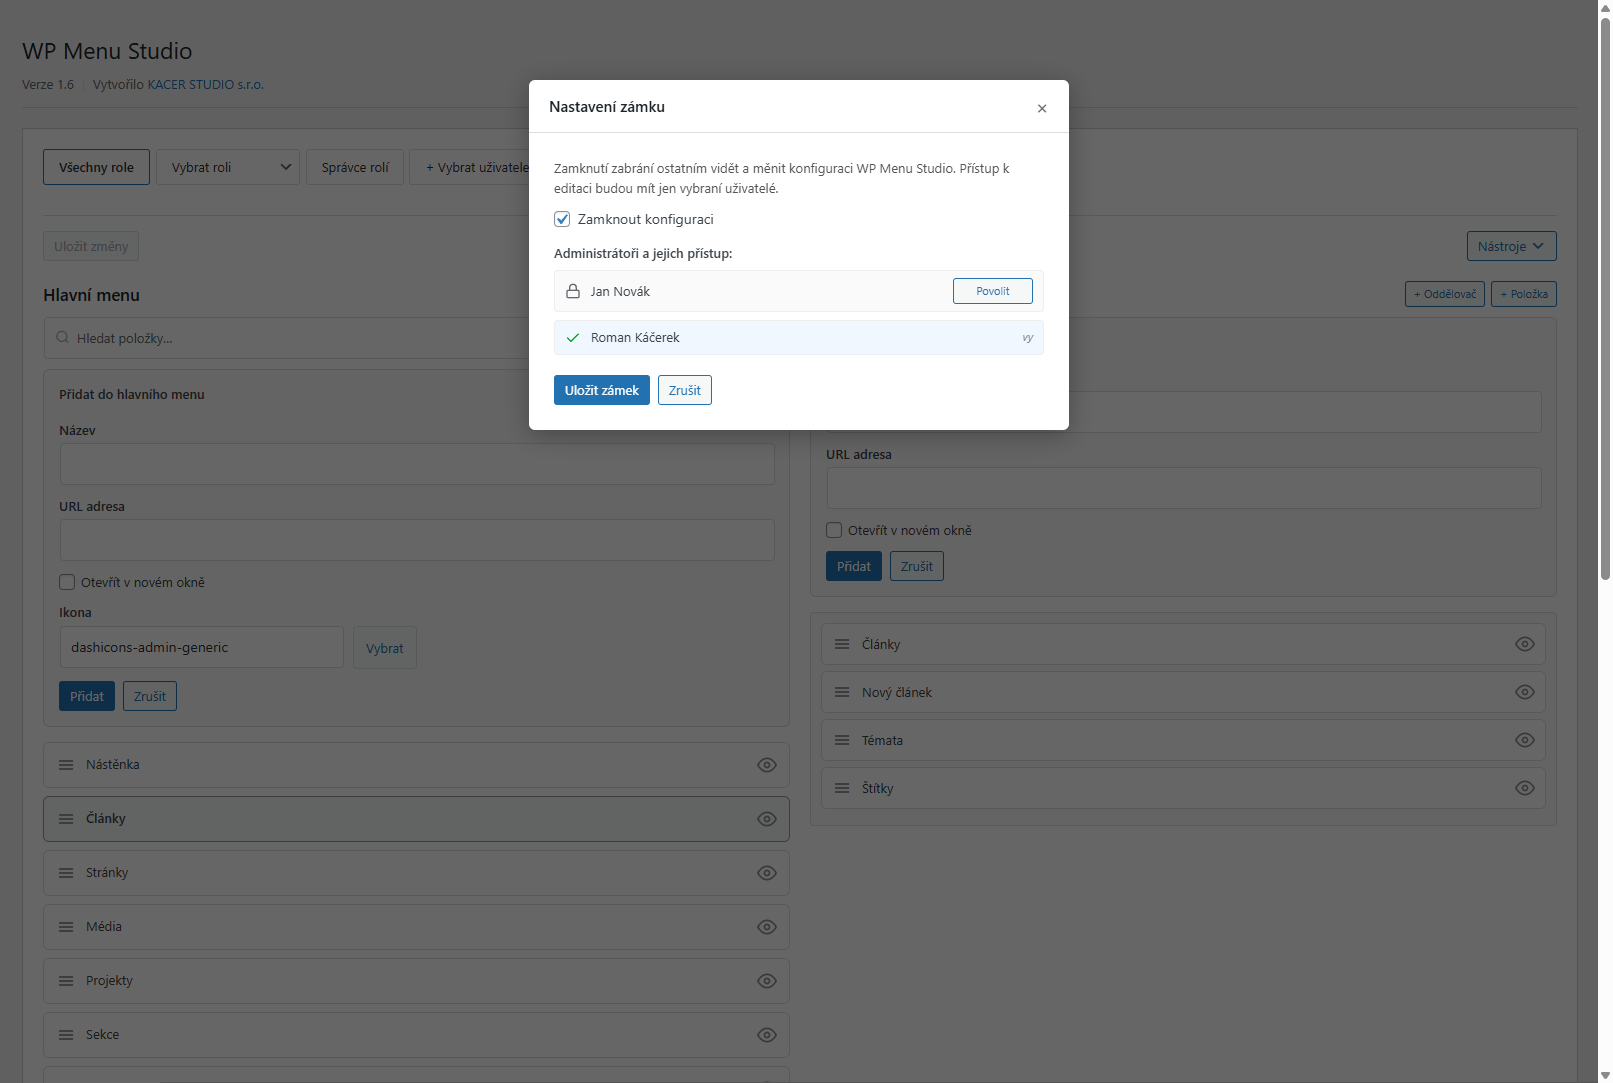Grab the drag handle of submenu Články

842,644
